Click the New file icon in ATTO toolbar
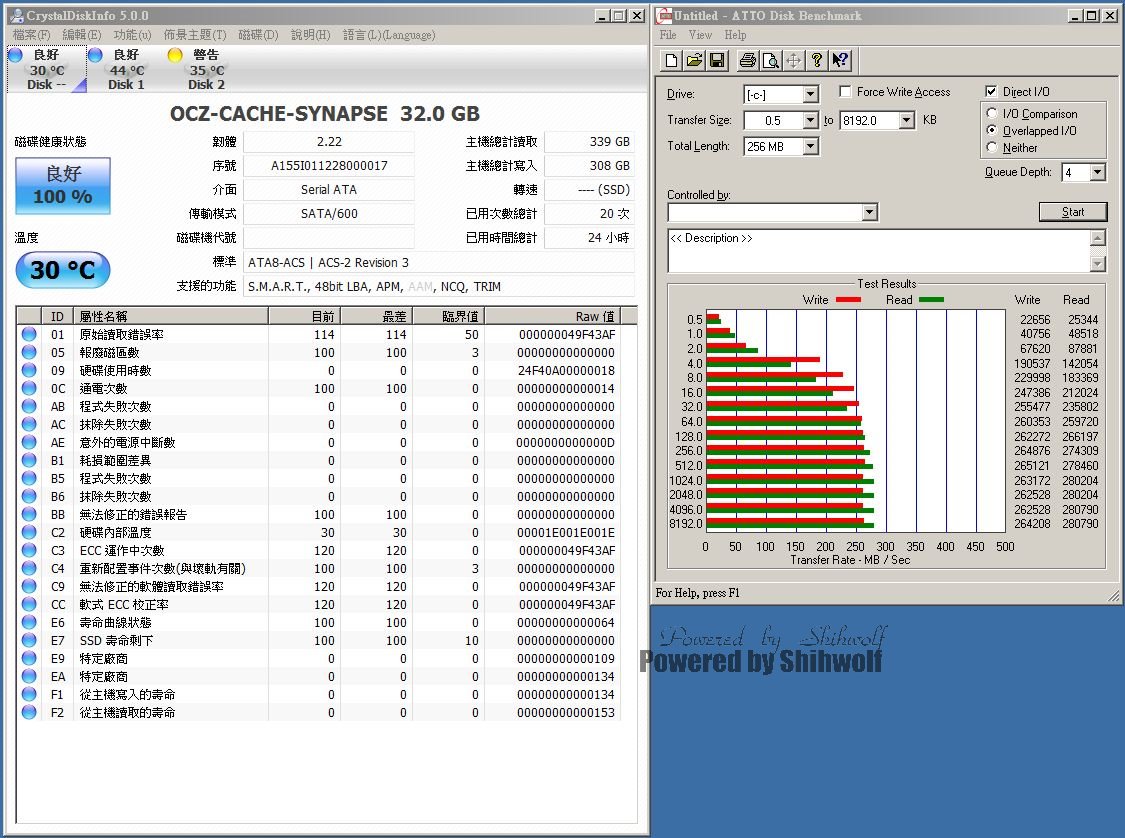The height and width of the screenshot is (838, 1125). coord(672,60)
